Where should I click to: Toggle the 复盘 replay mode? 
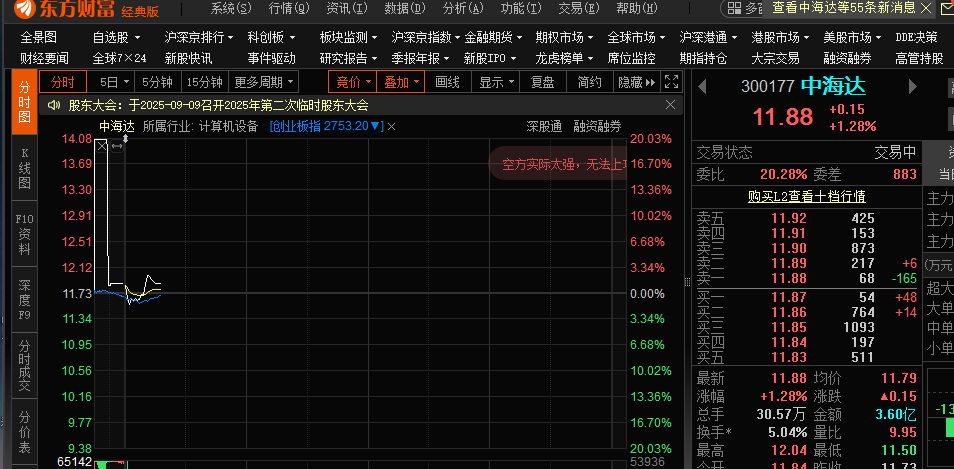pos(542,82)
